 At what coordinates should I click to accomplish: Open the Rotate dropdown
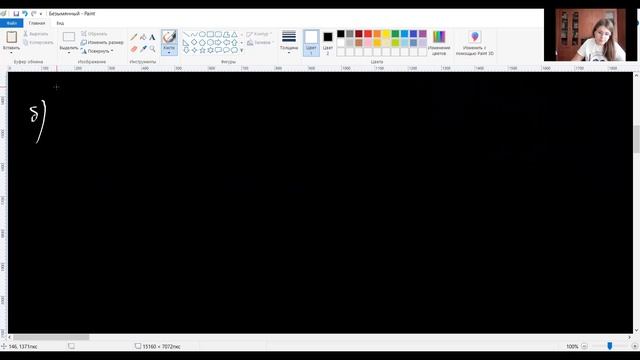97,51
